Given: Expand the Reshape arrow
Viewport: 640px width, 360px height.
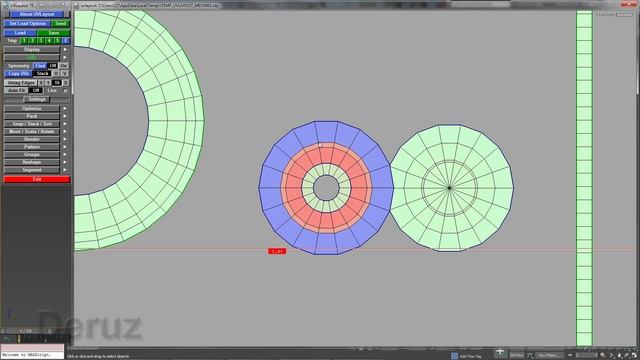Looking at the screenshot, I should 65,162.
